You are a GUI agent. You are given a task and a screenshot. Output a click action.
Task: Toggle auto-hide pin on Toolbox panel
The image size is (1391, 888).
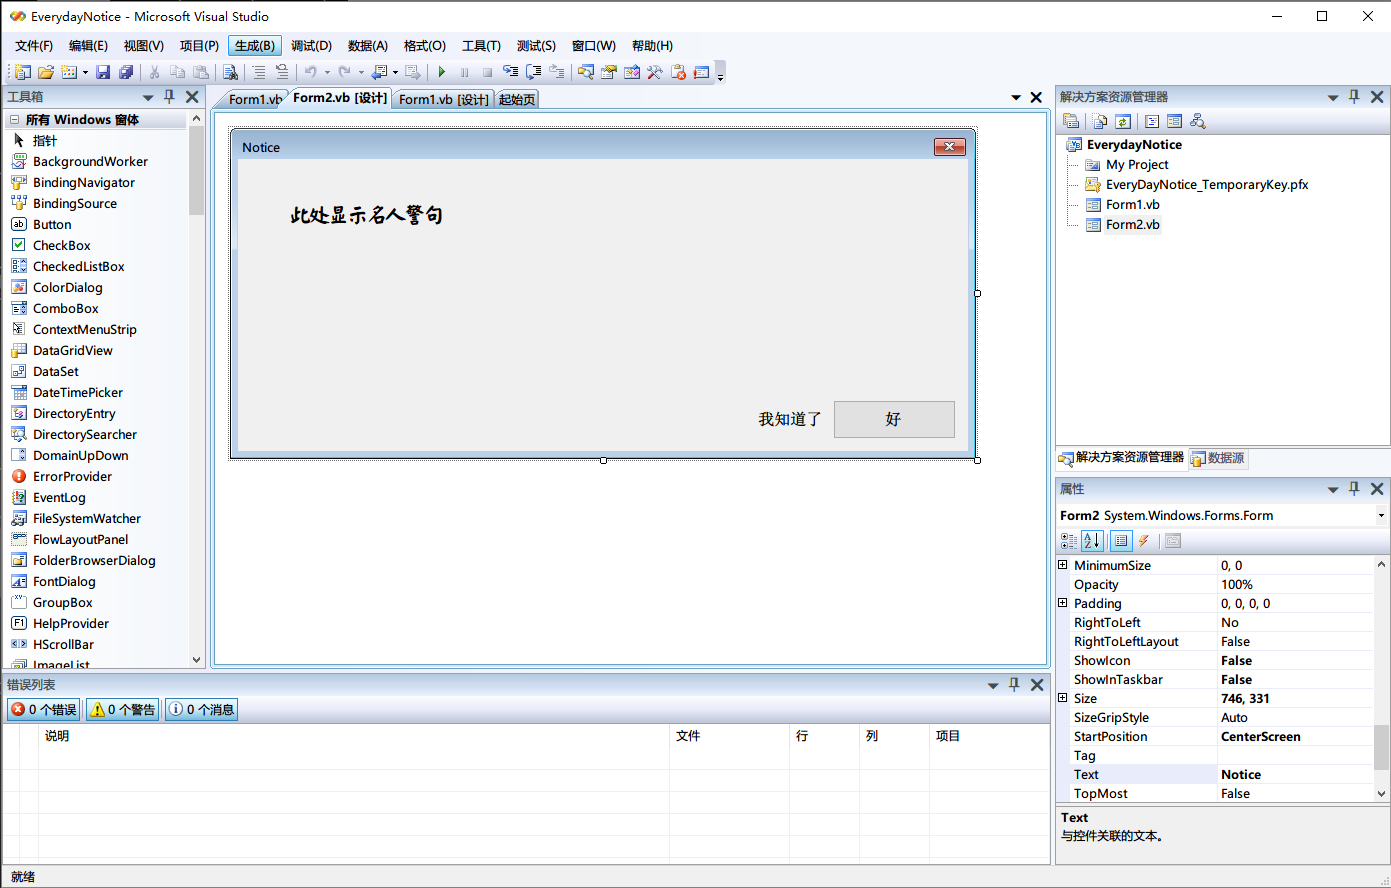(x=169, y=97)
